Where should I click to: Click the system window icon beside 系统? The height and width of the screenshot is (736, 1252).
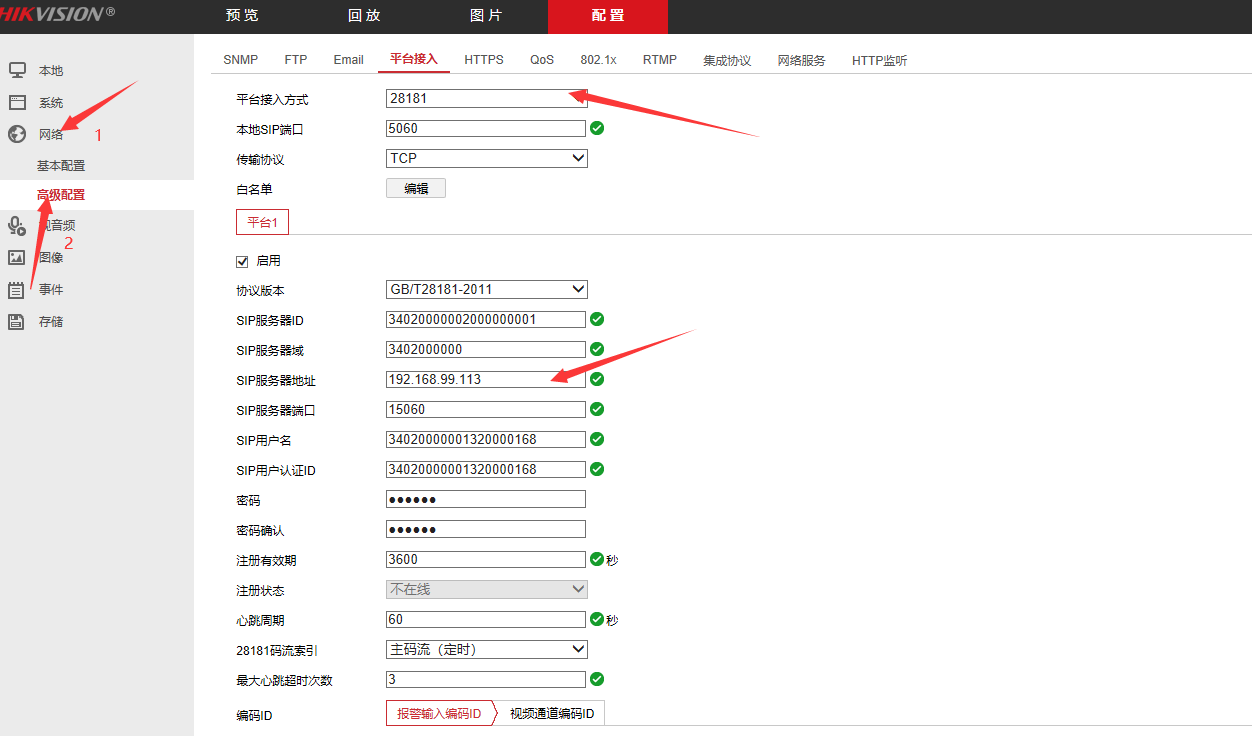point(17,102)
